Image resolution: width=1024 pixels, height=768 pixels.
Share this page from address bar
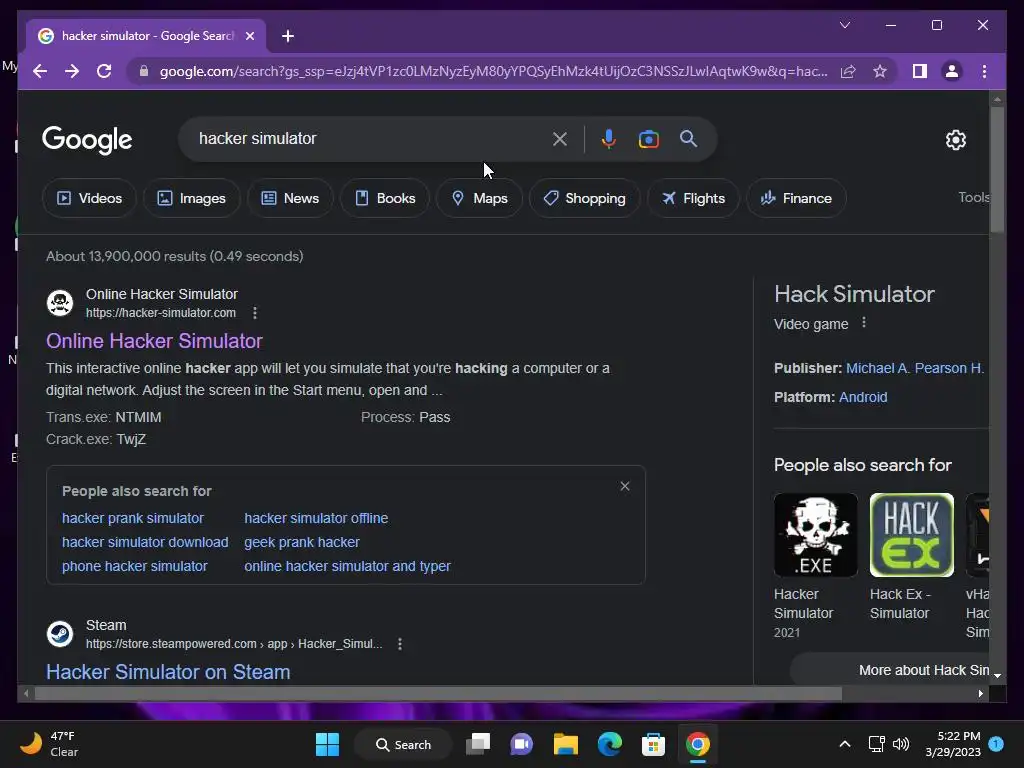coord(848,71)
